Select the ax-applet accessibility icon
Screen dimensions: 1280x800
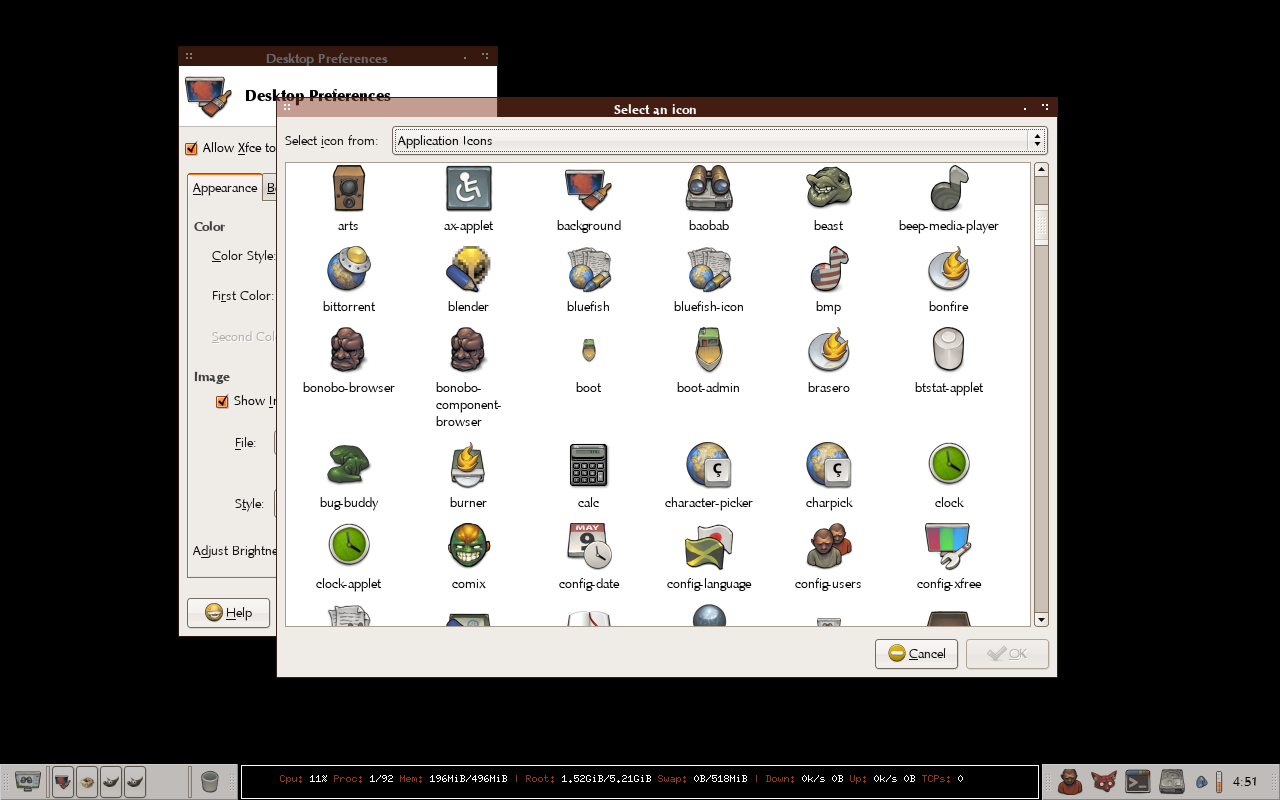click(x=468, y=188)
